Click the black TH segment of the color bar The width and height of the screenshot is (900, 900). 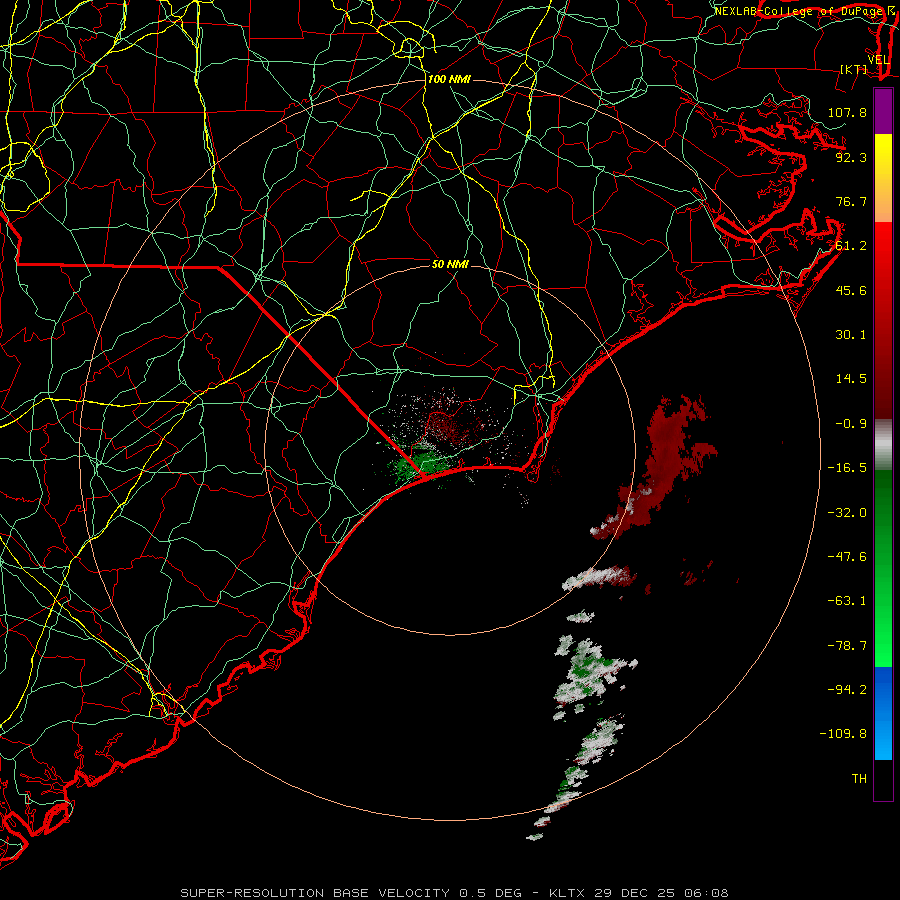tap(883, 780)
